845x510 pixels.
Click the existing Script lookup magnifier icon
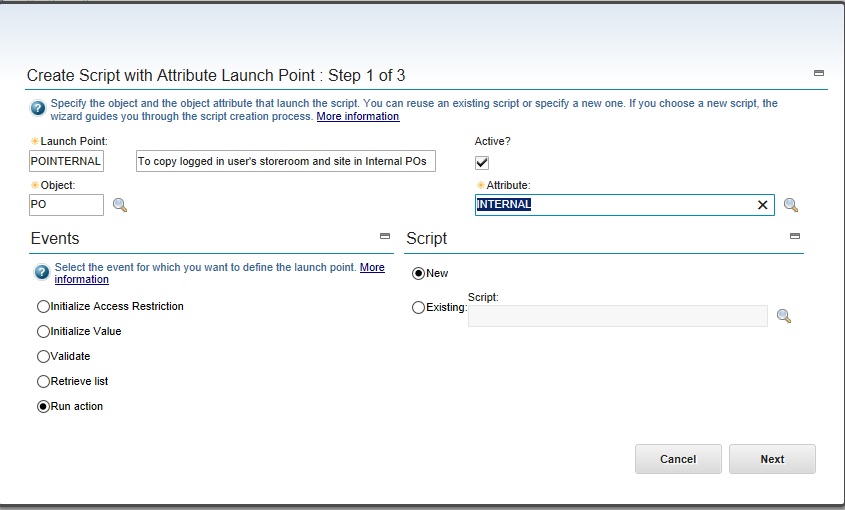(x=784, y=316)
